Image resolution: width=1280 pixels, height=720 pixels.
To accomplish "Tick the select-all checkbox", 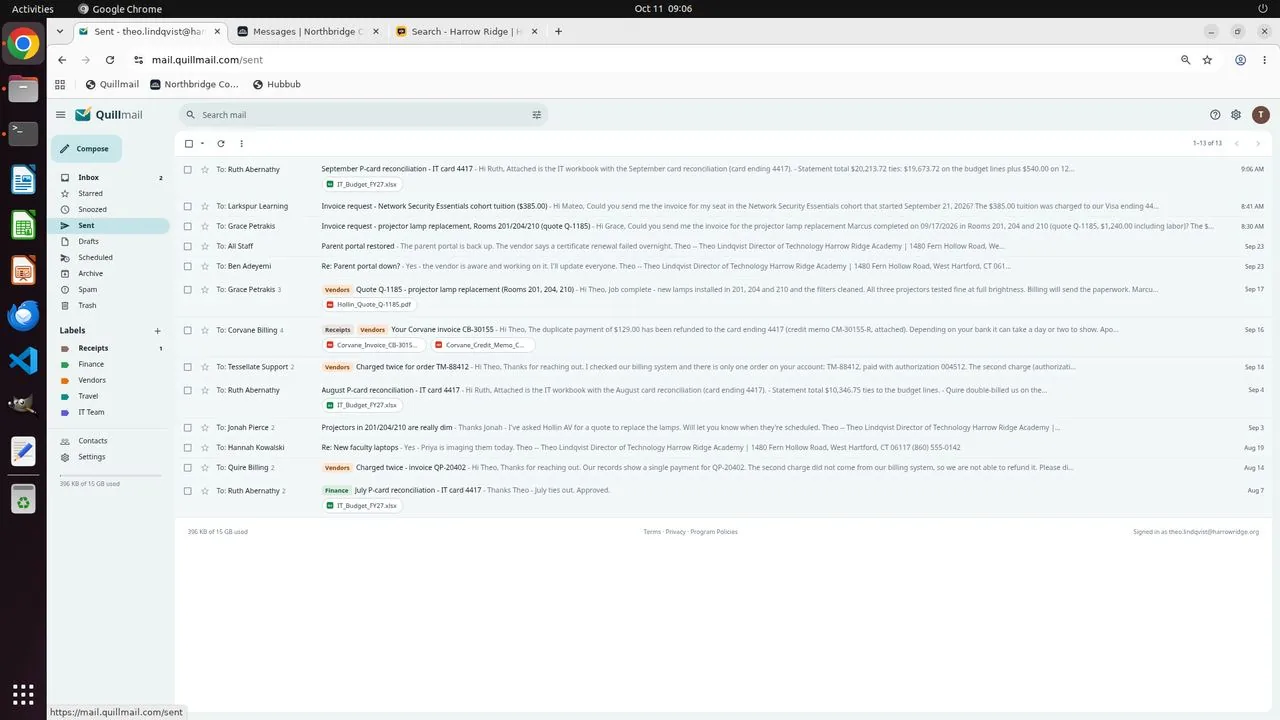I will [188, 143].
